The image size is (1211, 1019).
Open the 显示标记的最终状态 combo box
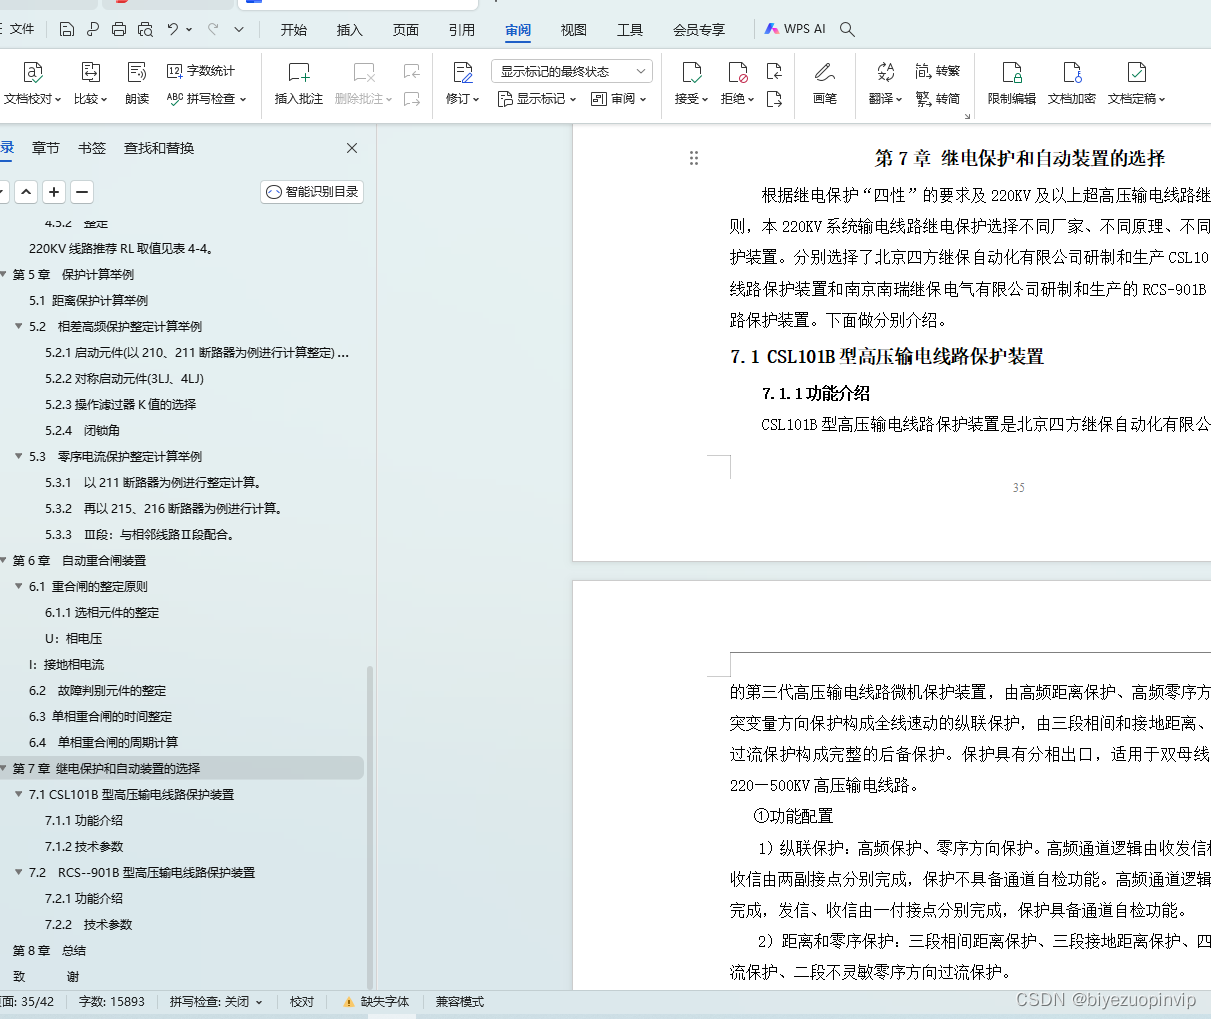pyautogui.click(x=572, y=71)
